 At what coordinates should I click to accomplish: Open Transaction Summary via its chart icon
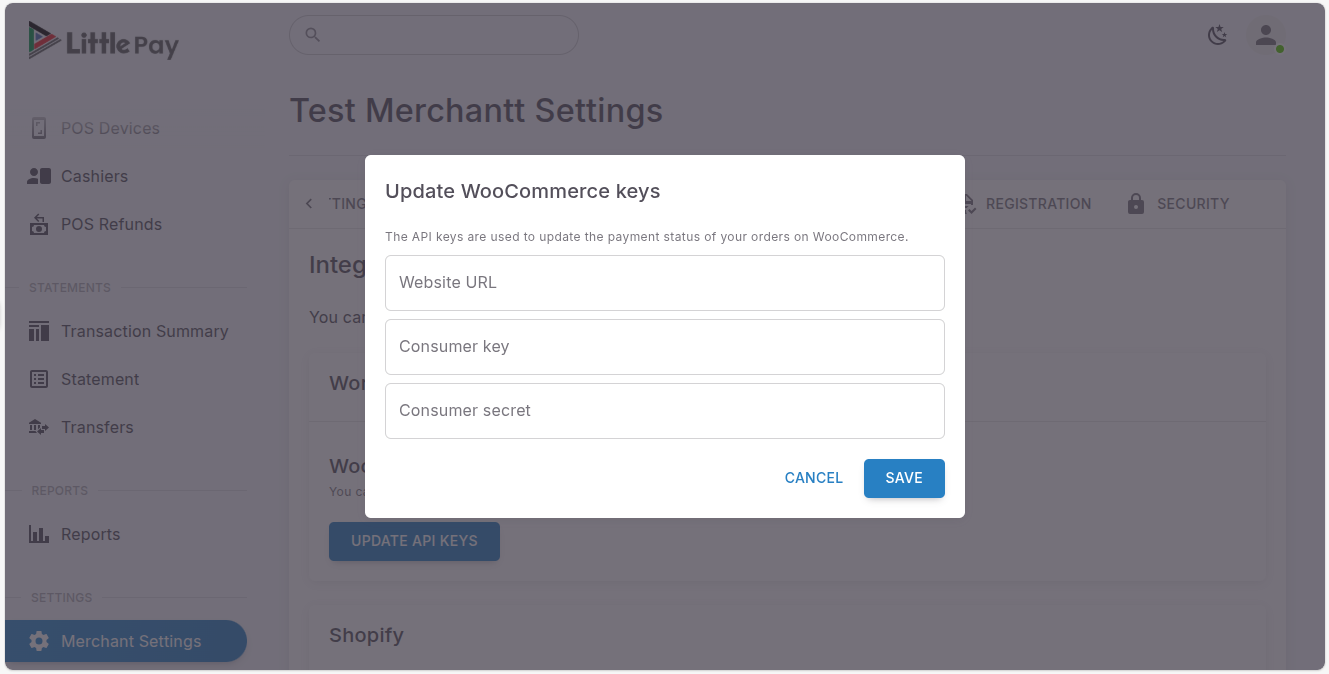[x=38, y=331]
